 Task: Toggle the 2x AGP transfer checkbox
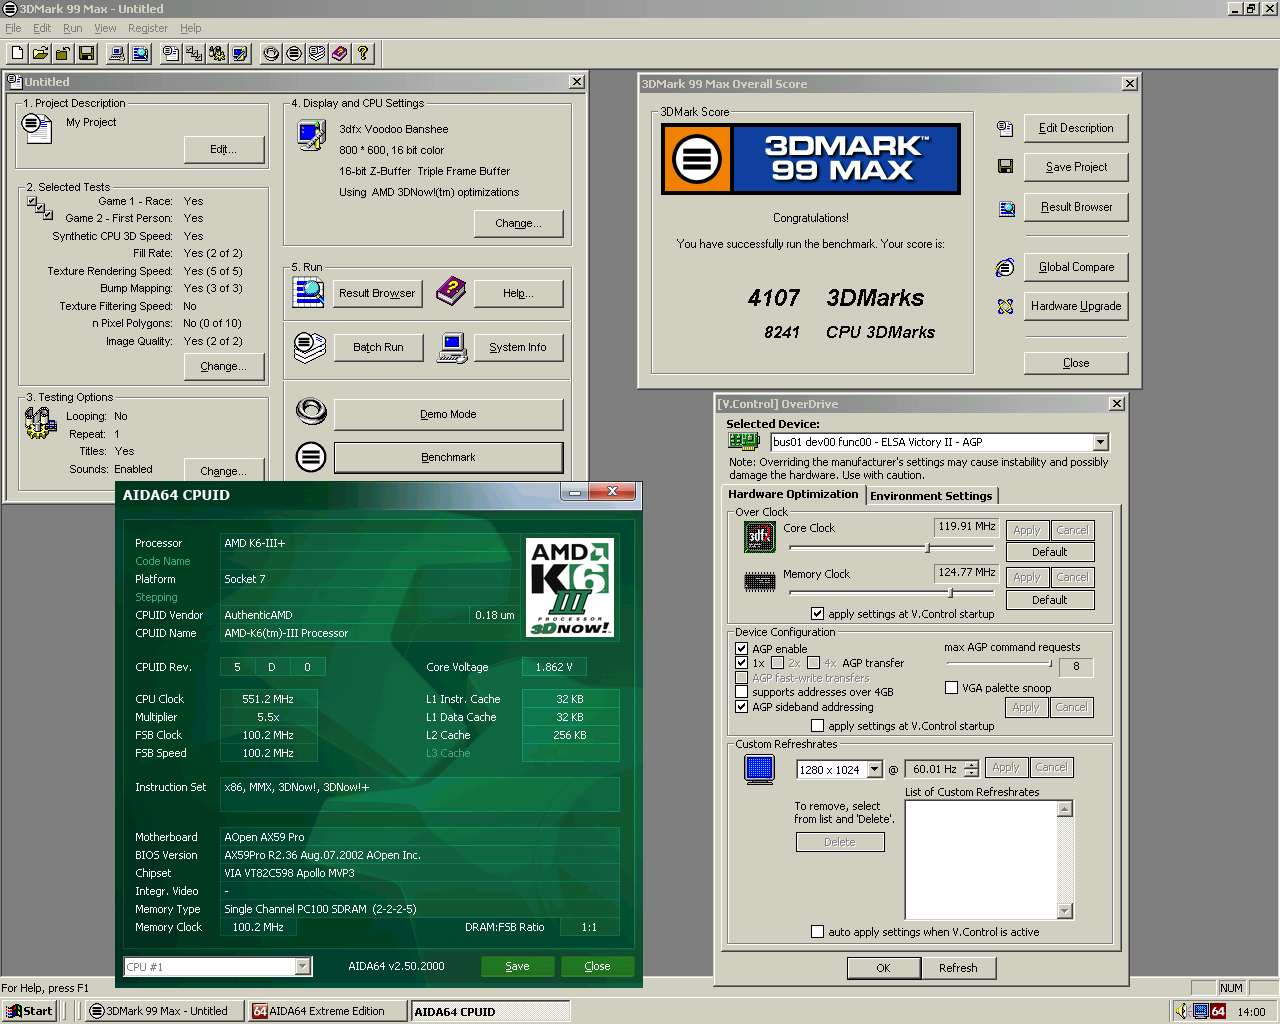click(777, 662)
